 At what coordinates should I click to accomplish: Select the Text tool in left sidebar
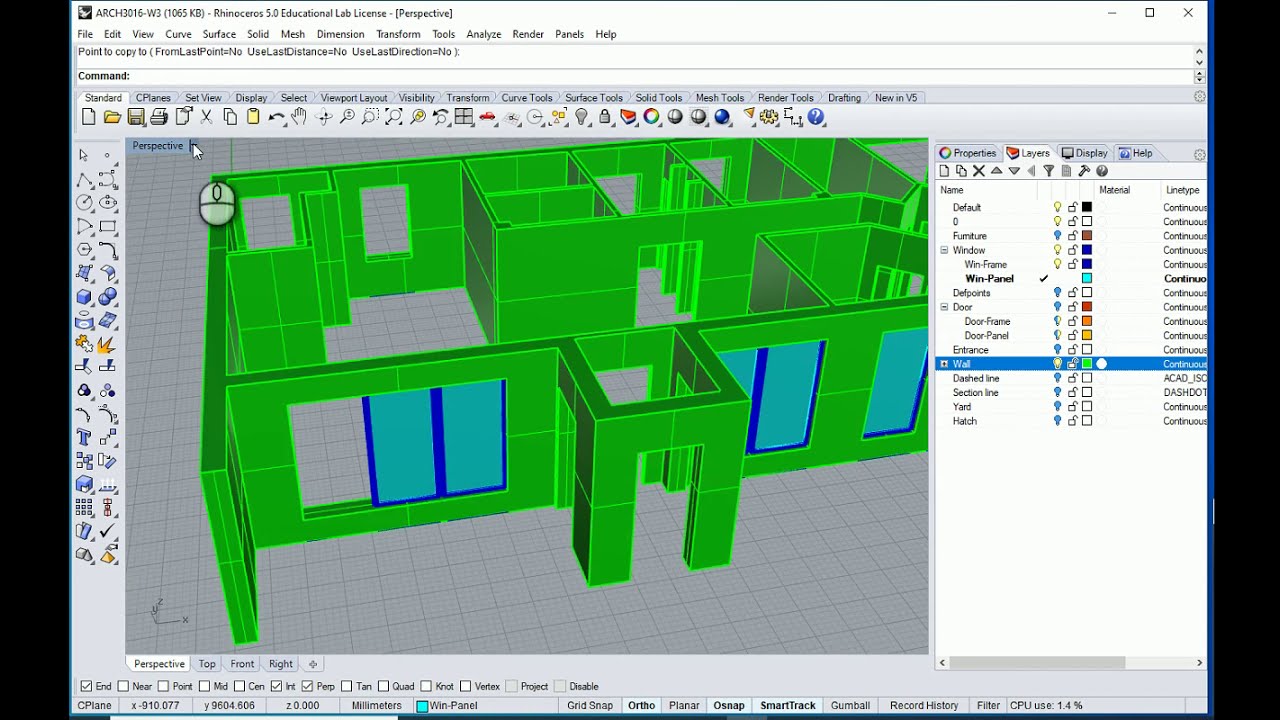click(x=85, y=437)
